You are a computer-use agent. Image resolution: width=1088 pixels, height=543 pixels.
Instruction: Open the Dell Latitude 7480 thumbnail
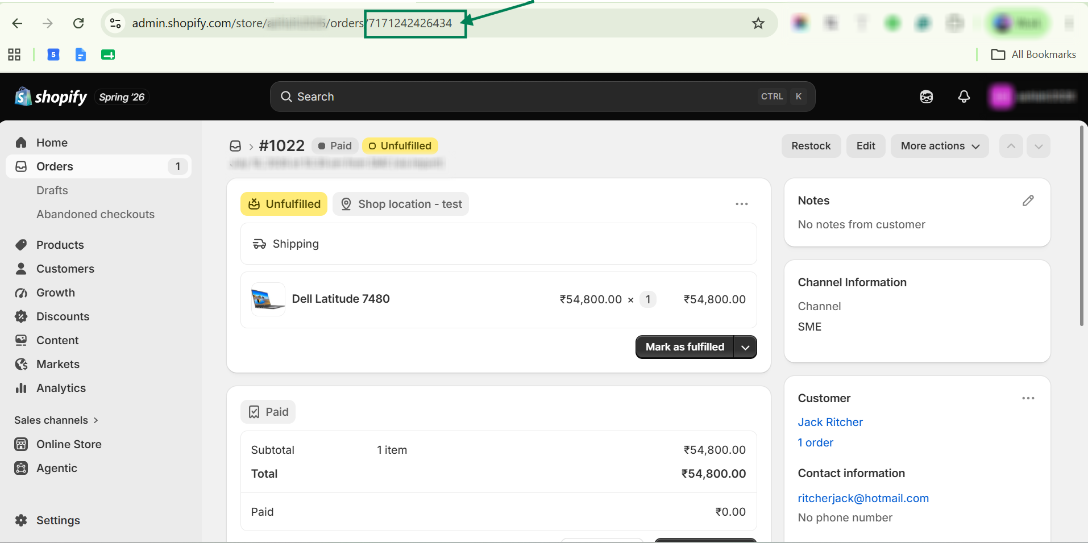pos(268,300)
